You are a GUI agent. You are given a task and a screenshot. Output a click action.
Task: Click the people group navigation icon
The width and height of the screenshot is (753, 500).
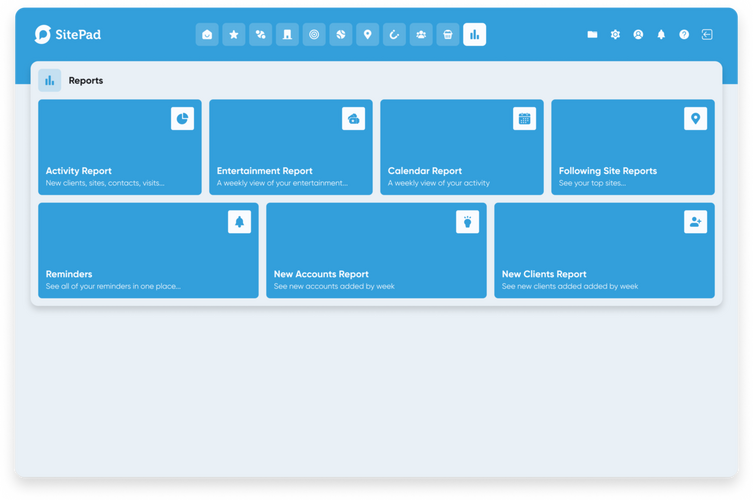point(421,35)
